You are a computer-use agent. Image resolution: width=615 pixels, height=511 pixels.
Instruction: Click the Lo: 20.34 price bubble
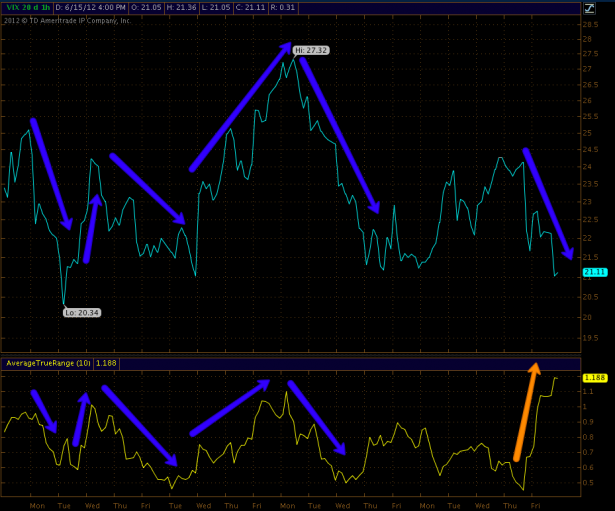click(81, 313)
